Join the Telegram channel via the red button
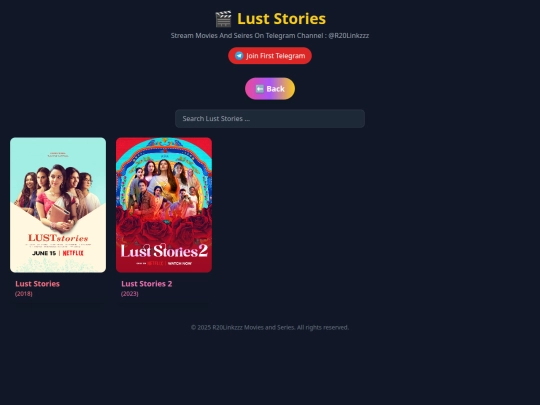The width and height of the screenshot is (540, 405). pos(270,56)
